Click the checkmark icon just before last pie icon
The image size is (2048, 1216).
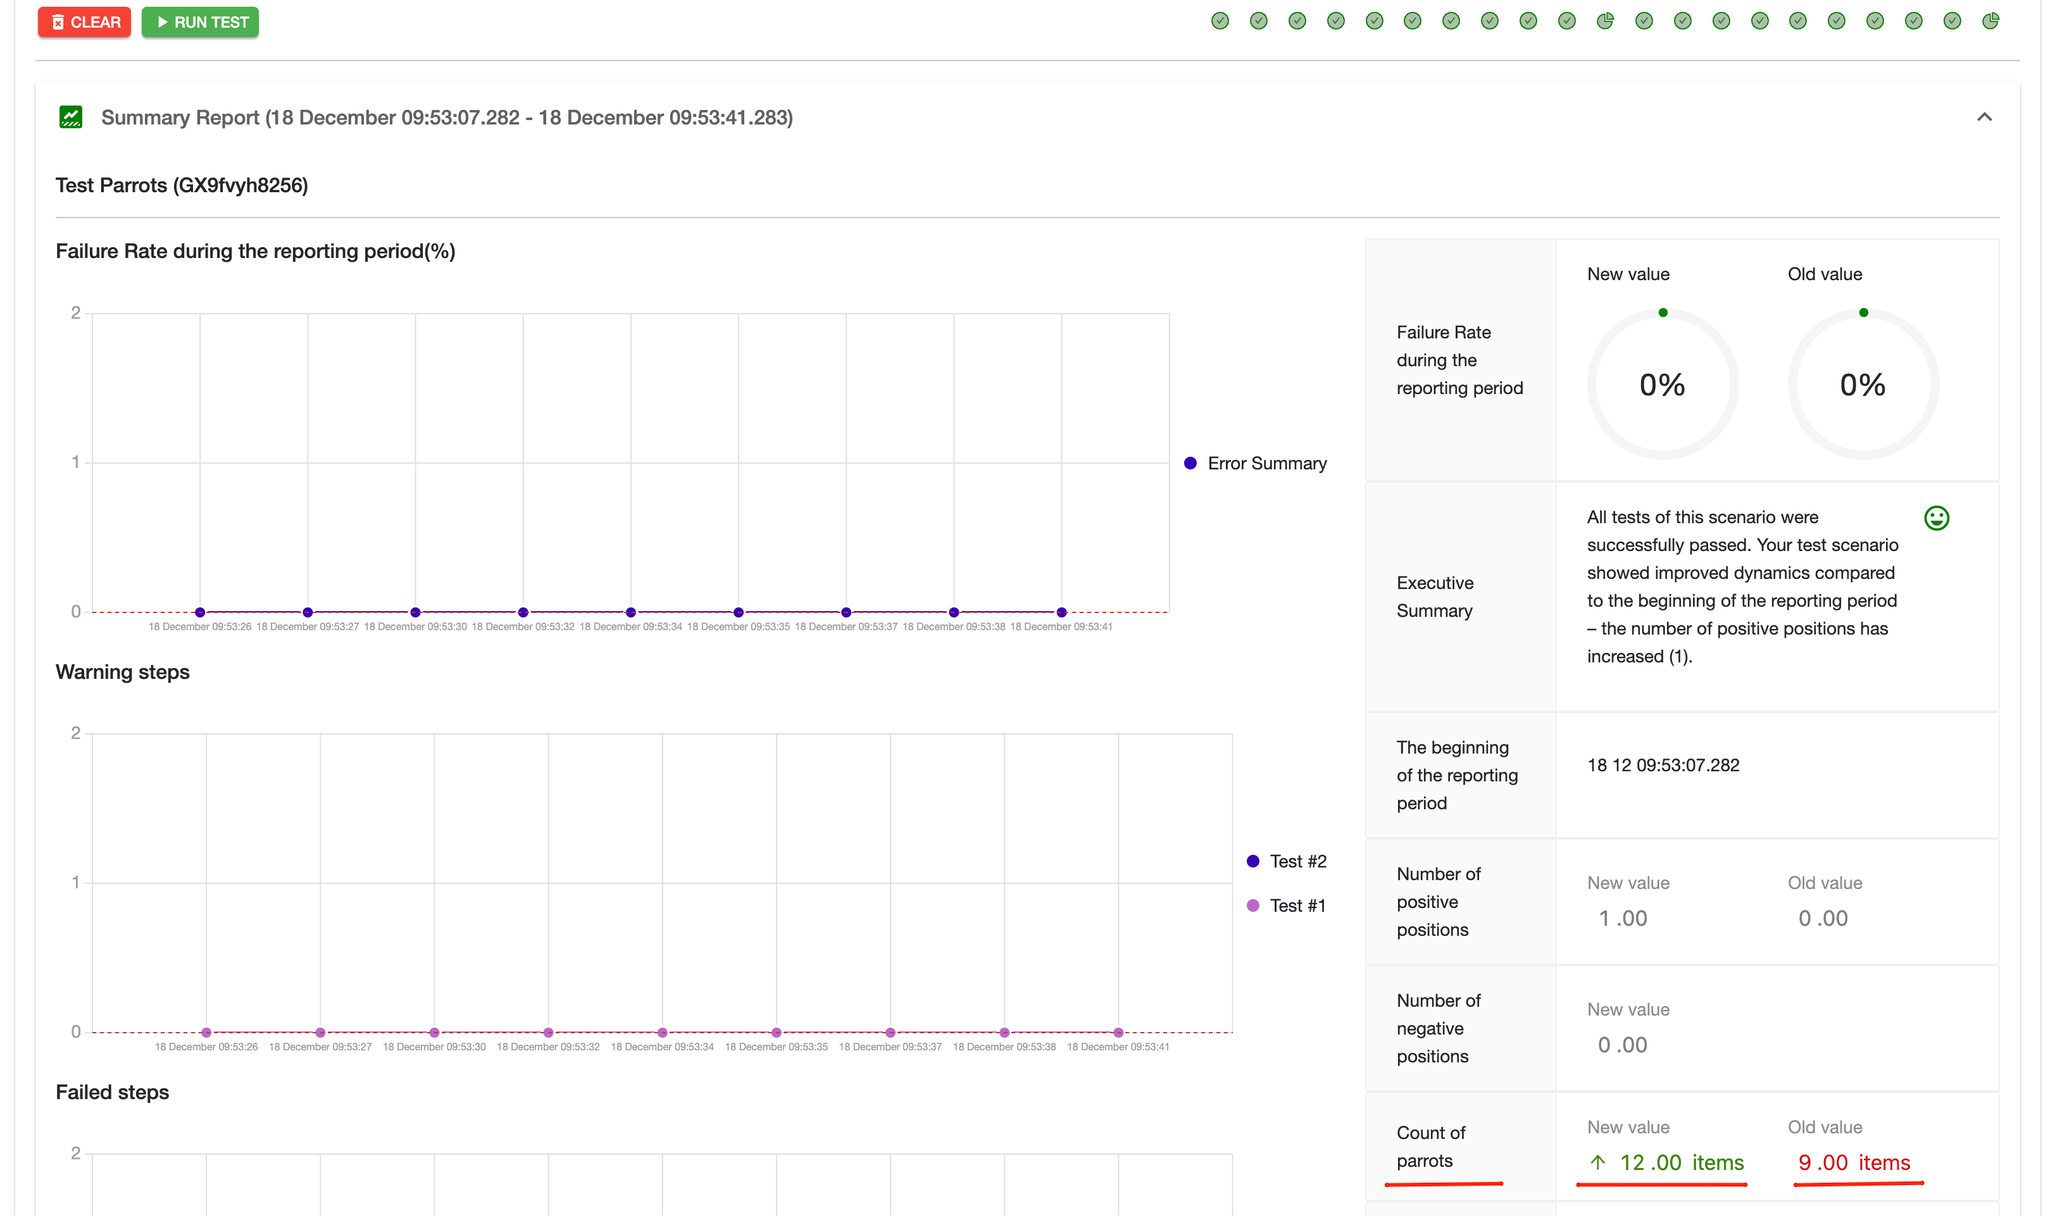click(1952, 21)
